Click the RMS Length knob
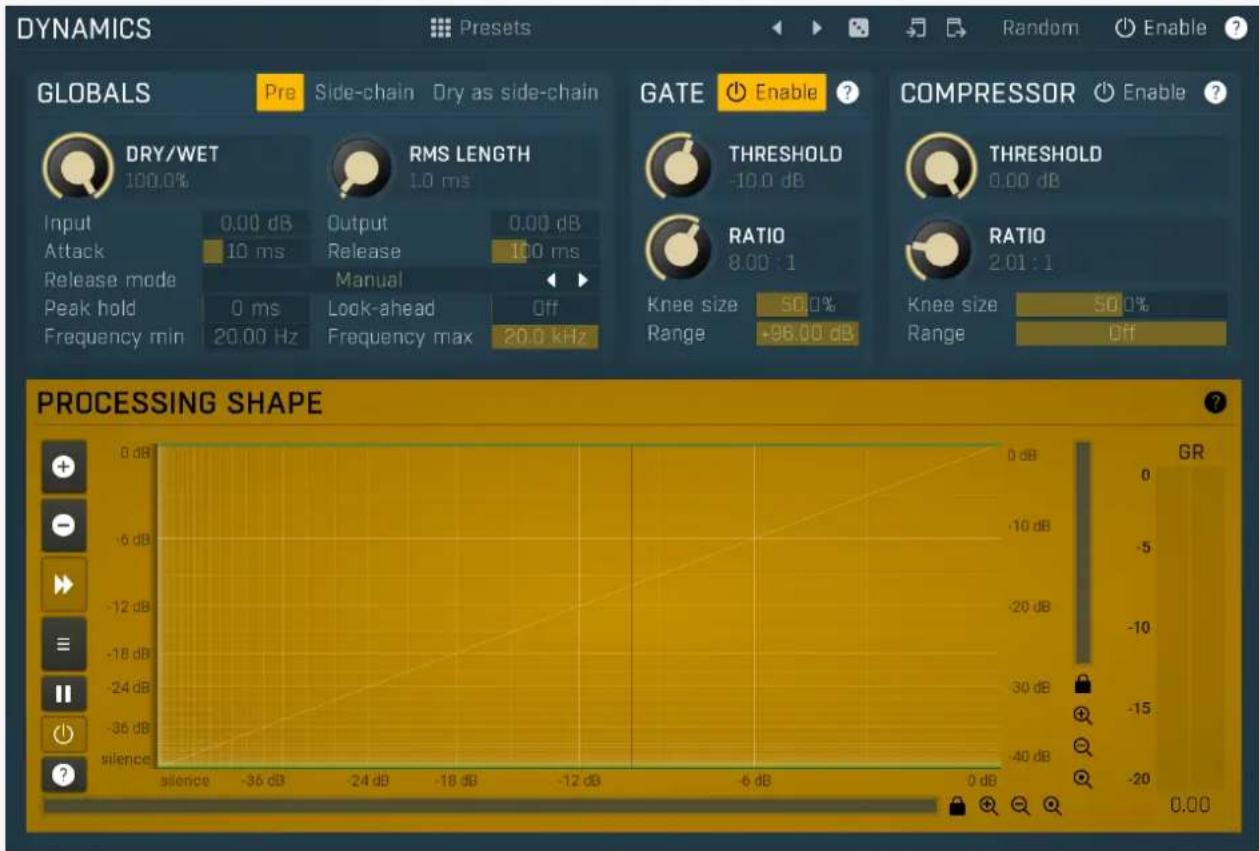The image size is (1259, 851). (361, 166)
